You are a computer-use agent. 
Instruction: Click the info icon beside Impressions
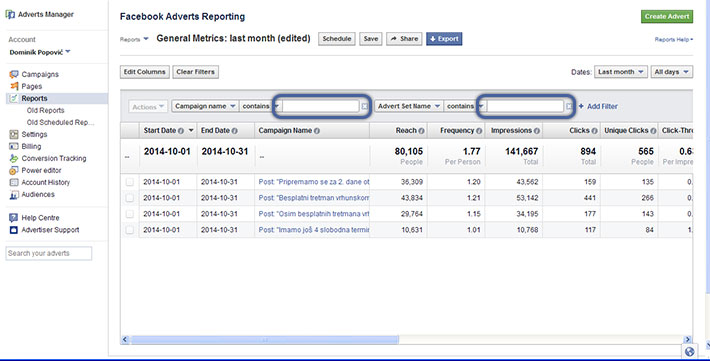coord(537,131)
